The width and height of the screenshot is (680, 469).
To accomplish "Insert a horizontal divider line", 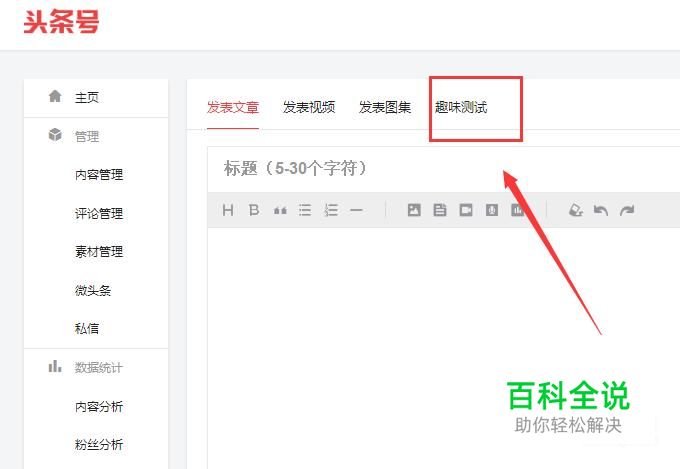I will pos(356,210).
